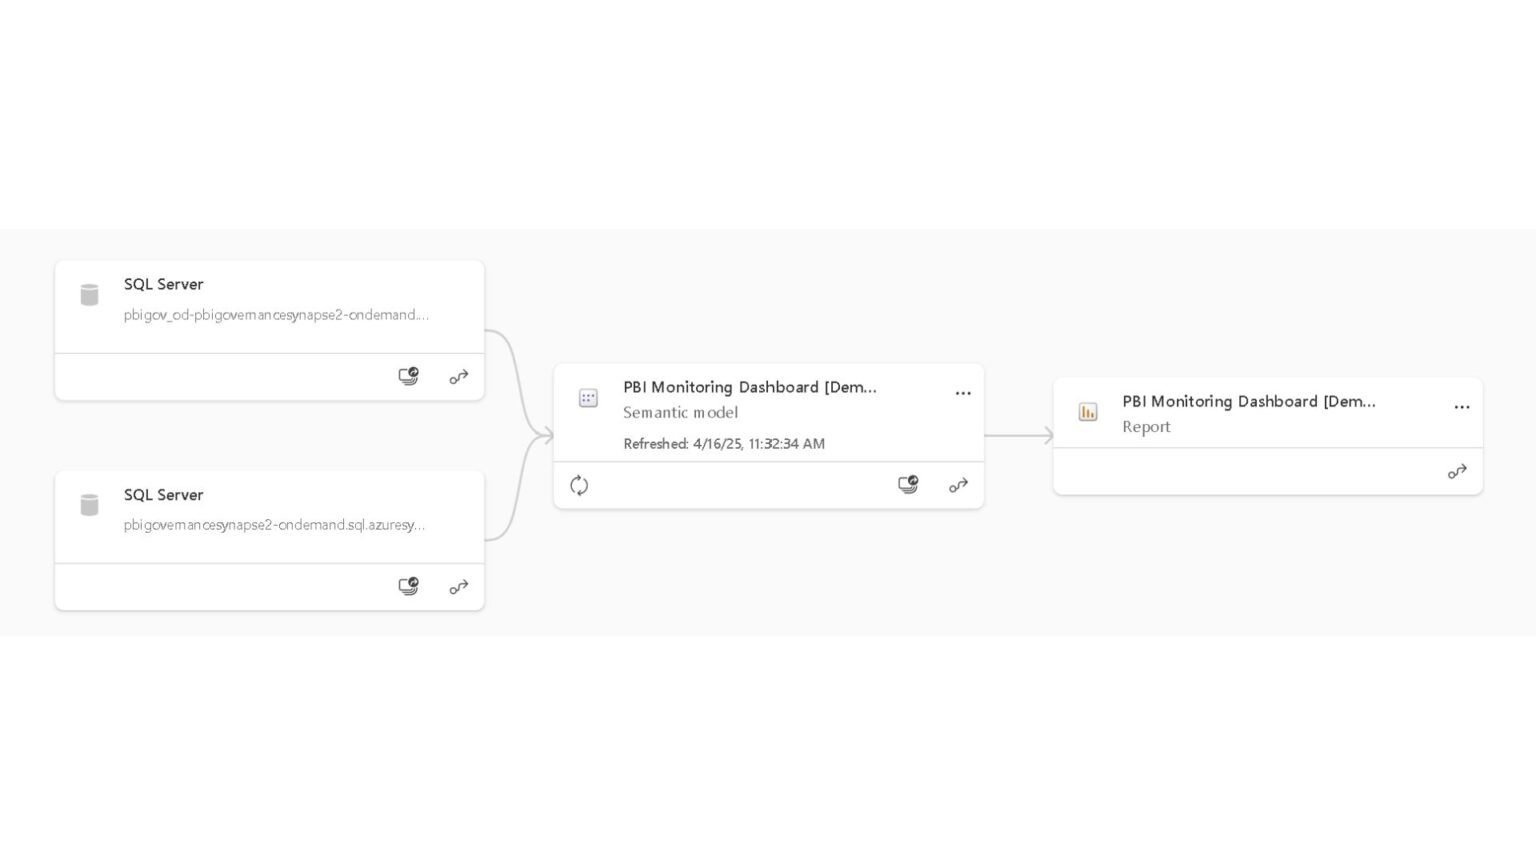Click the database icon on the top SQL Server card
This screenshot has width=1536, height=864.
(x=89, y=294)
